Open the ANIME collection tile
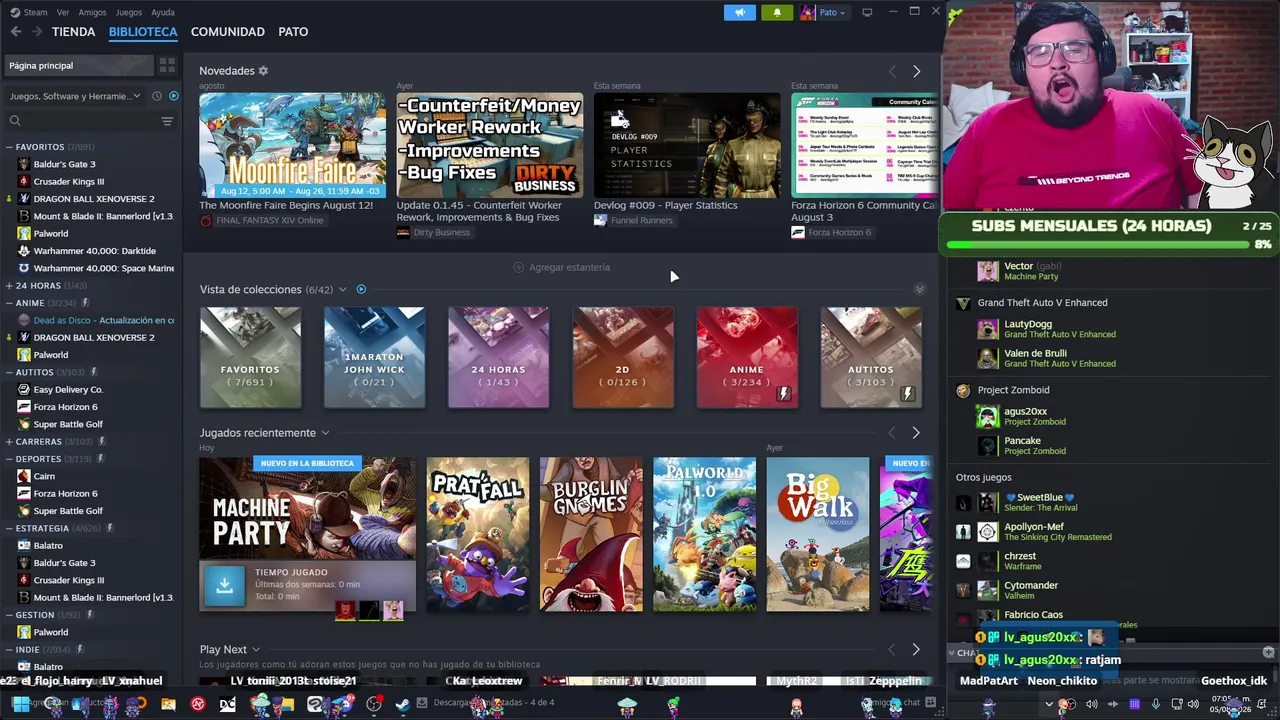The height and width of the screenshot is (720, 1280). click(747, 357)
